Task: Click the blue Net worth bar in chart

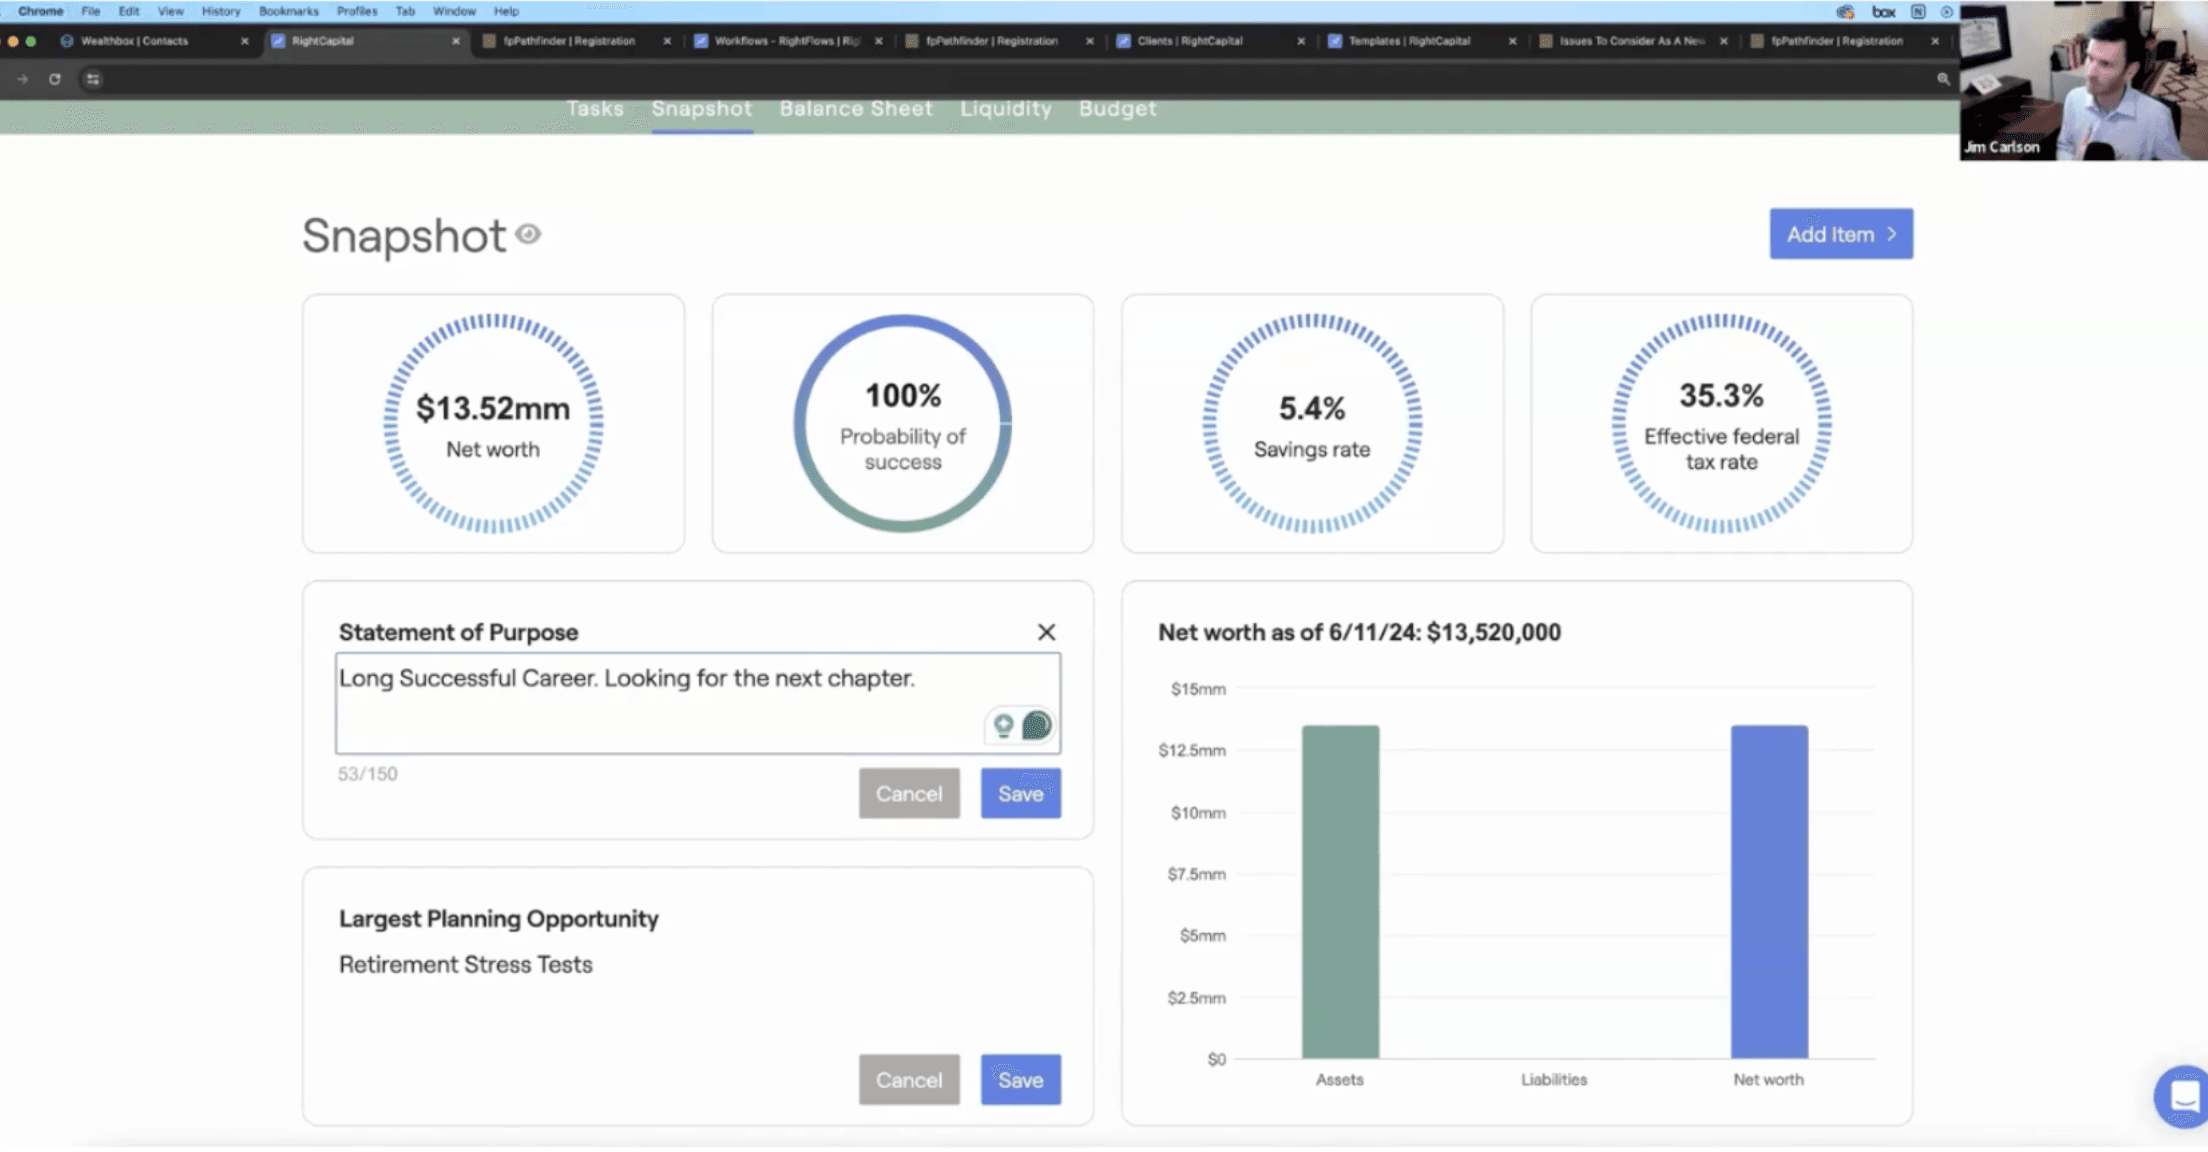Action: pyautogui.click(x=1769, y=891)
